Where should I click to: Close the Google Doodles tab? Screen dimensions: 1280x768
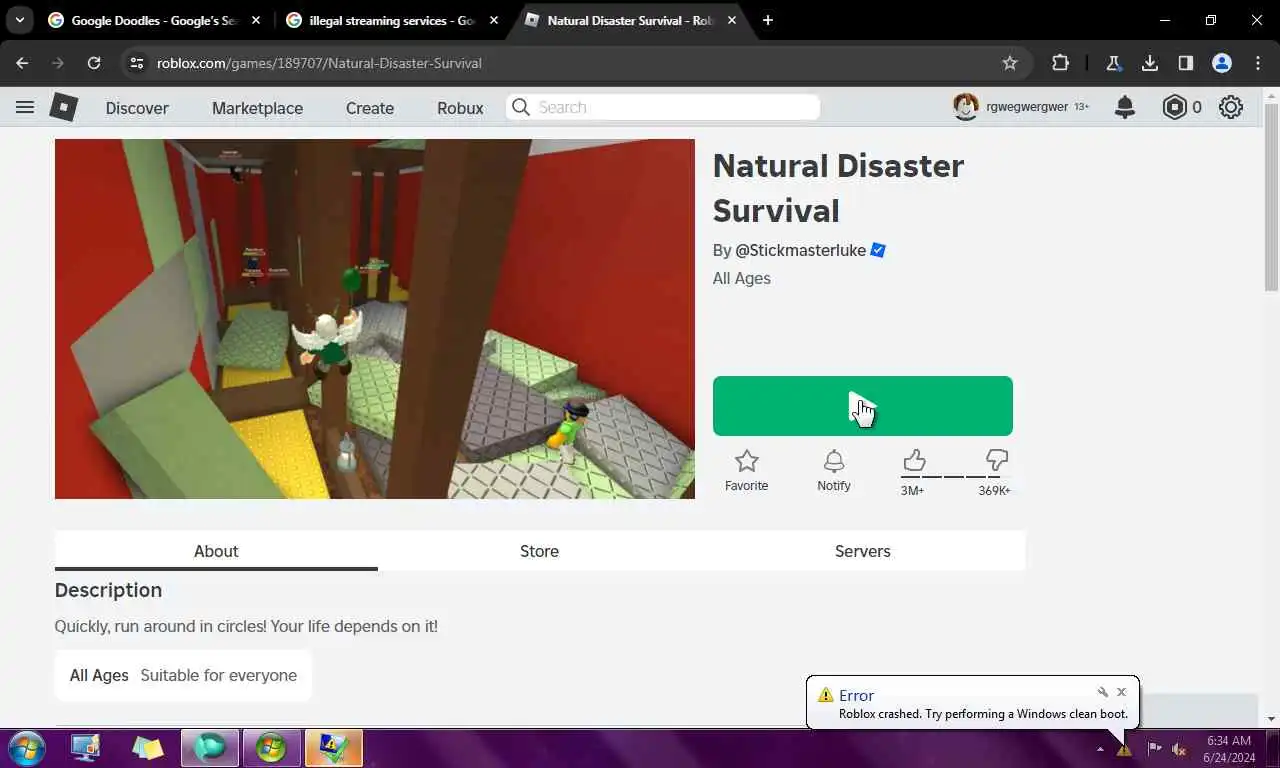coord(255,20)
